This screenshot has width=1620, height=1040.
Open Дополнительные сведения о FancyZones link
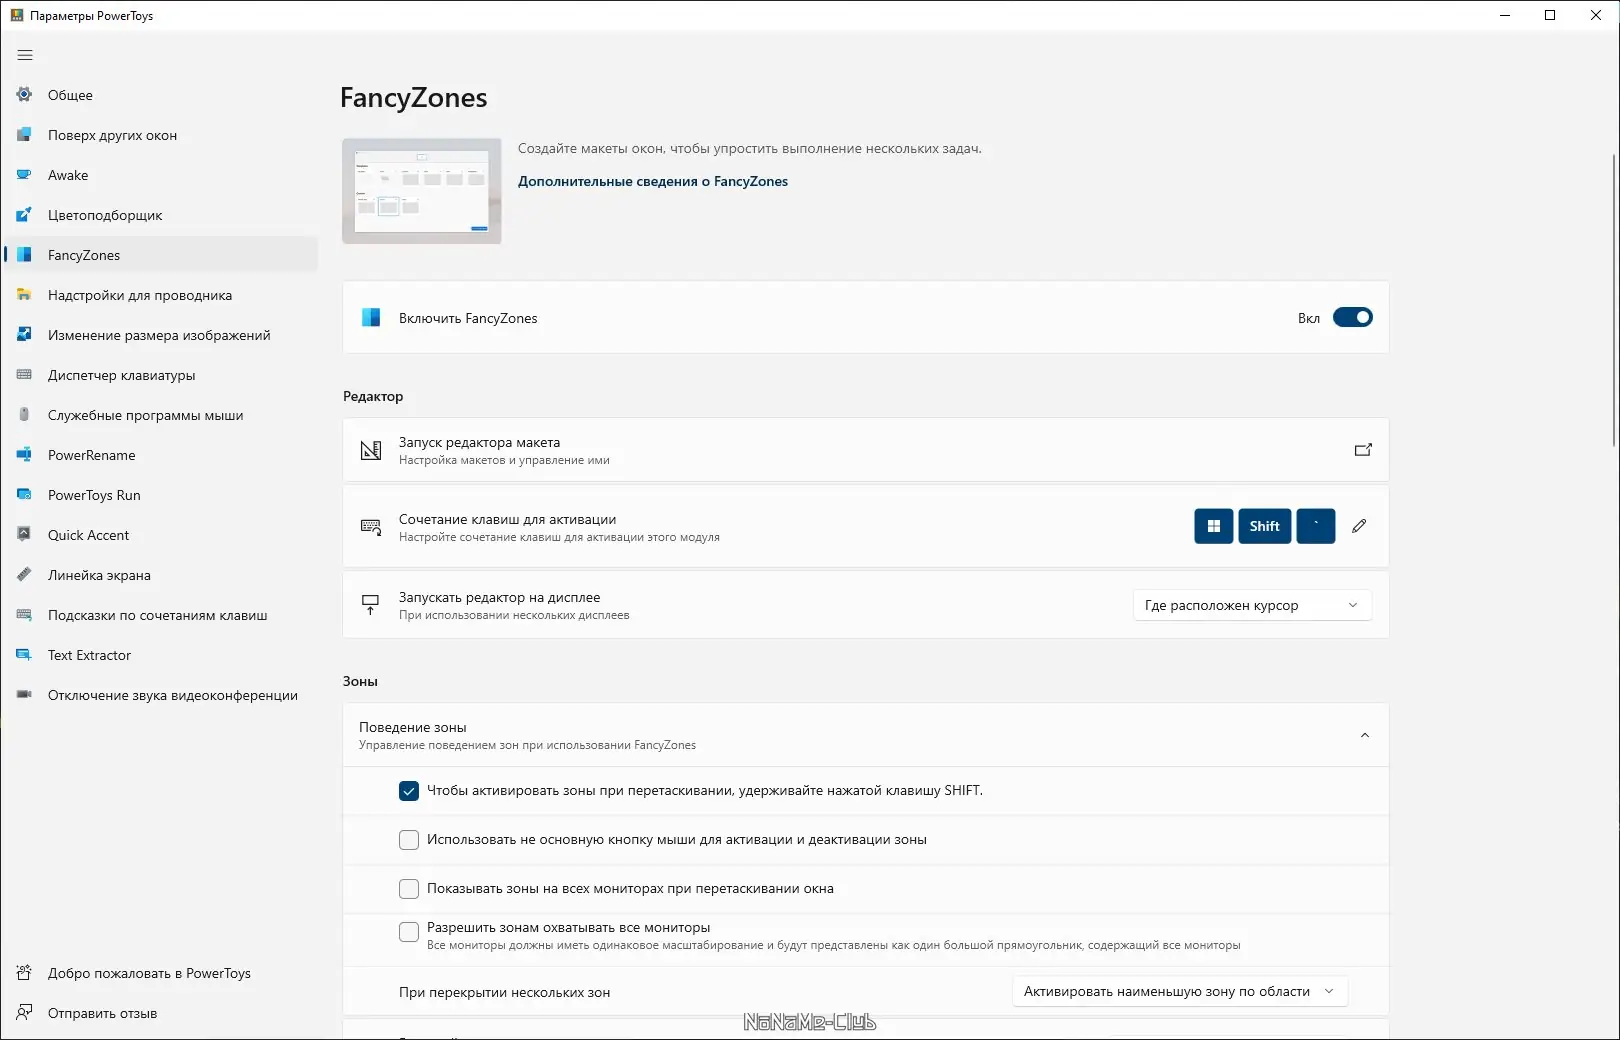[x=653, y=181]
